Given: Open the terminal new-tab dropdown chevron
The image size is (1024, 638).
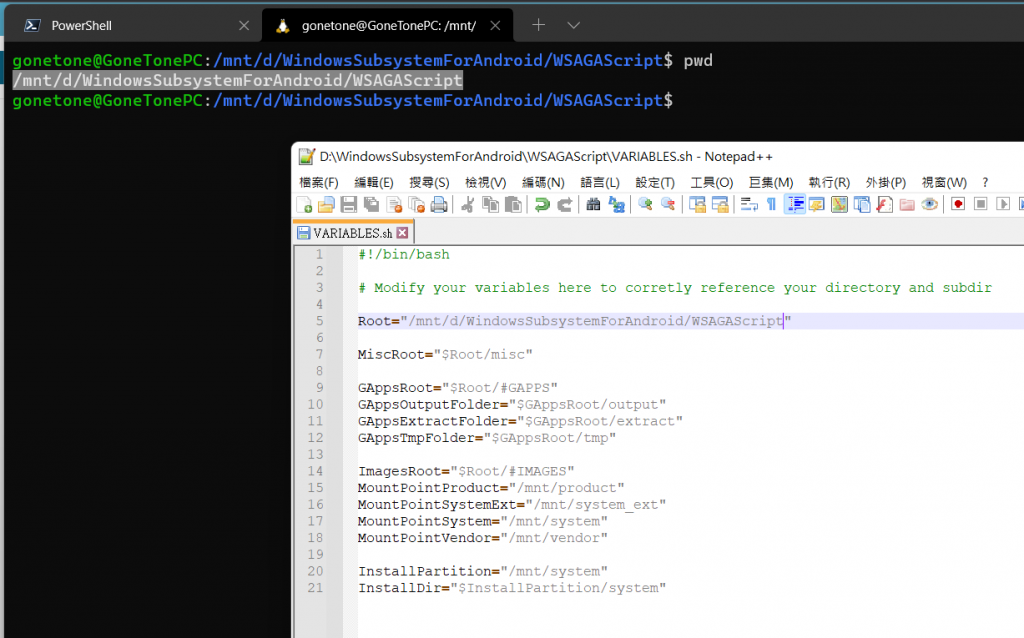Looking at the screenshot, I should click(573, 25).
